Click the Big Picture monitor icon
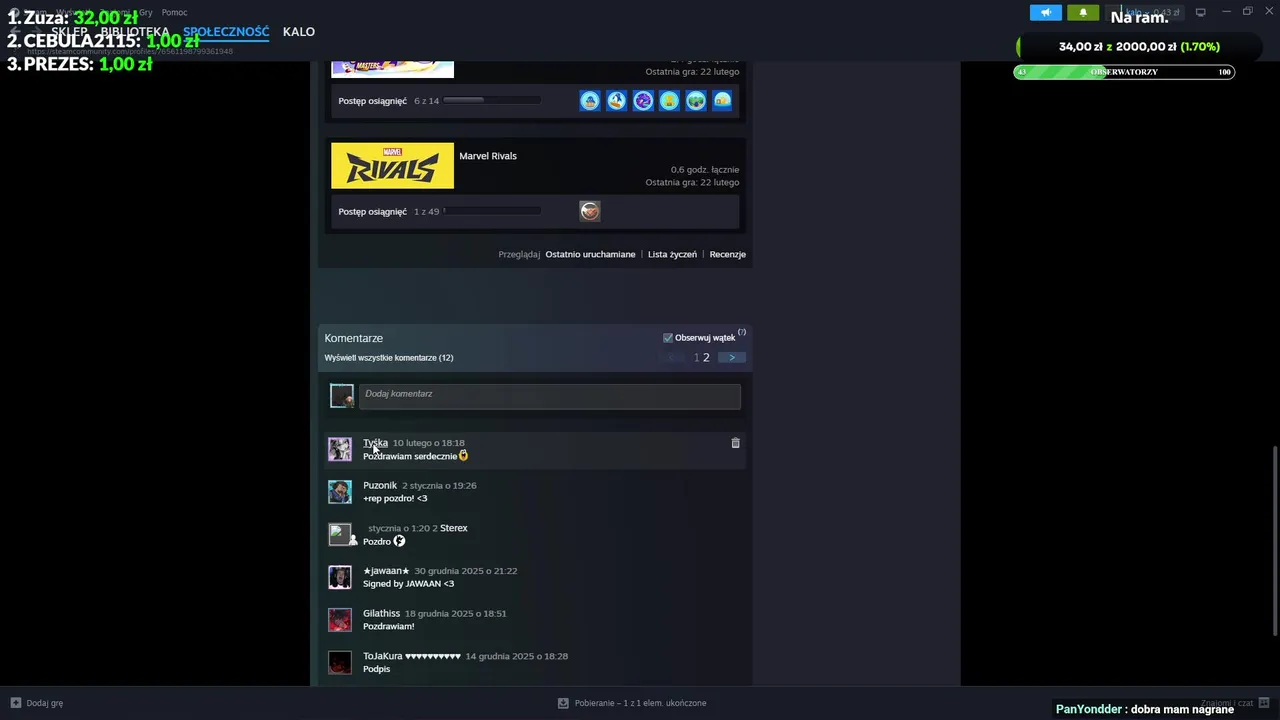 pos(1200,12)
